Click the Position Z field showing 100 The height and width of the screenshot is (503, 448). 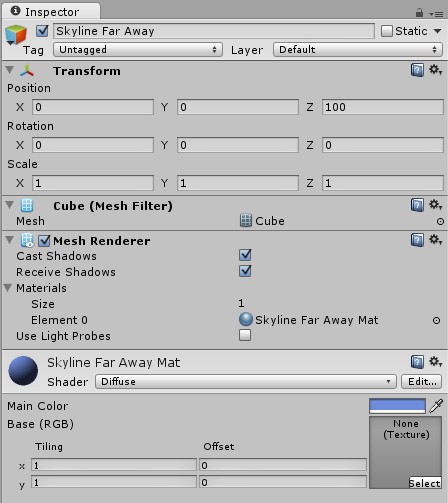(x=383, y=107)
